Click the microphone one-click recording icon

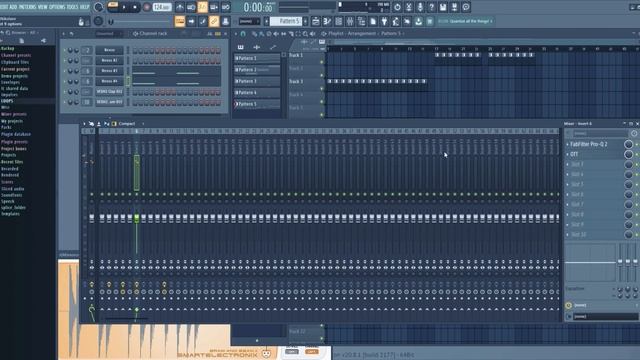[420, 7]
